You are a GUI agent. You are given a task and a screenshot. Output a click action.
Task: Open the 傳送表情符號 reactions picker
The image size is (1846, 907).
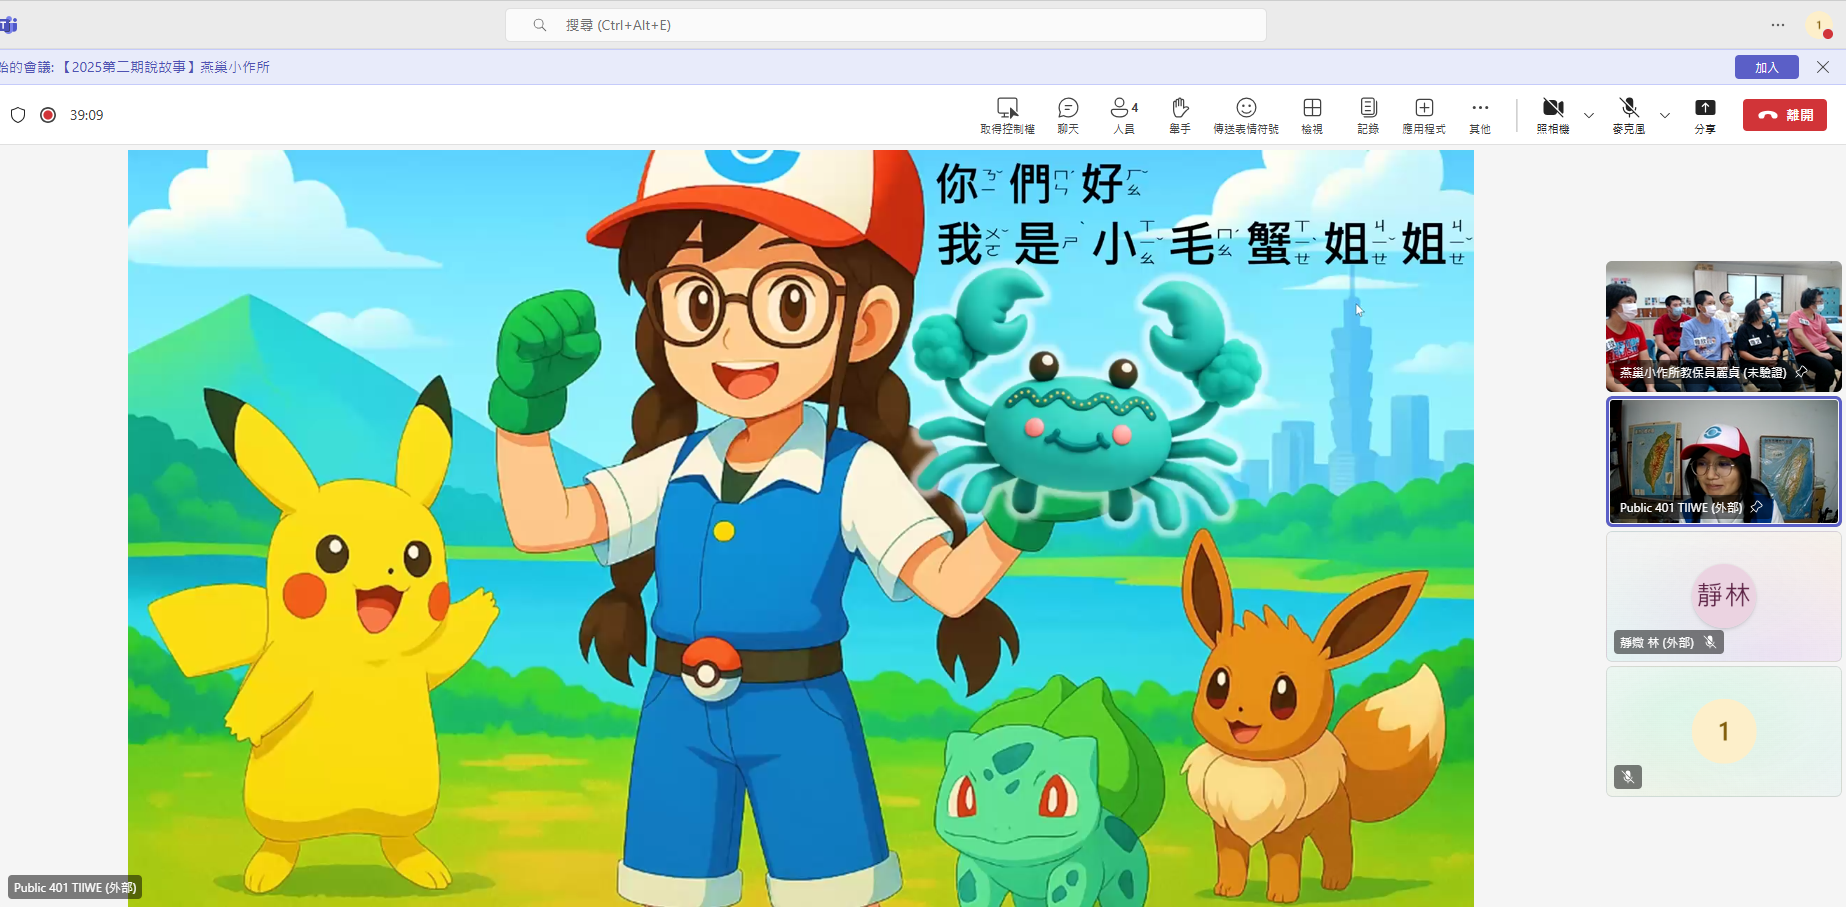1246,109
